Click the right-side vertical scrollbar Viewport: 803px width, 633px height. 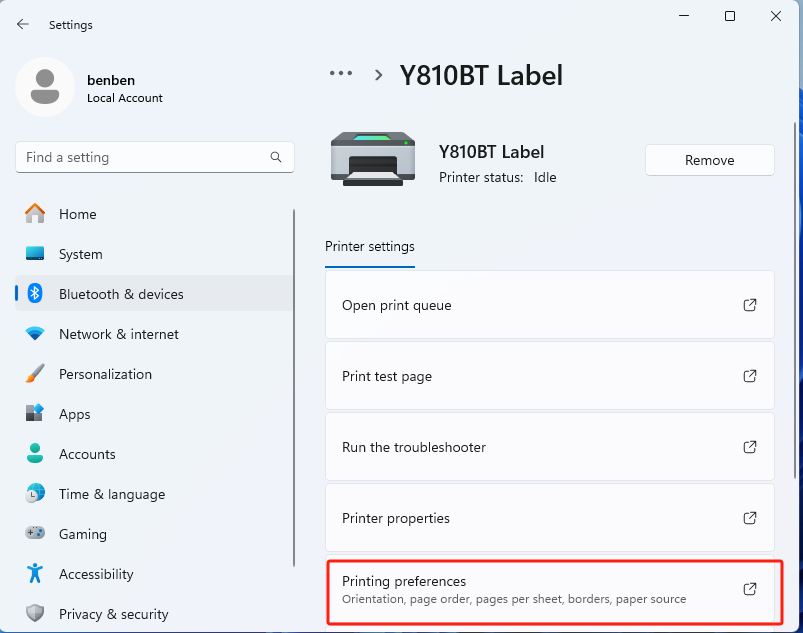pos(794,300)
